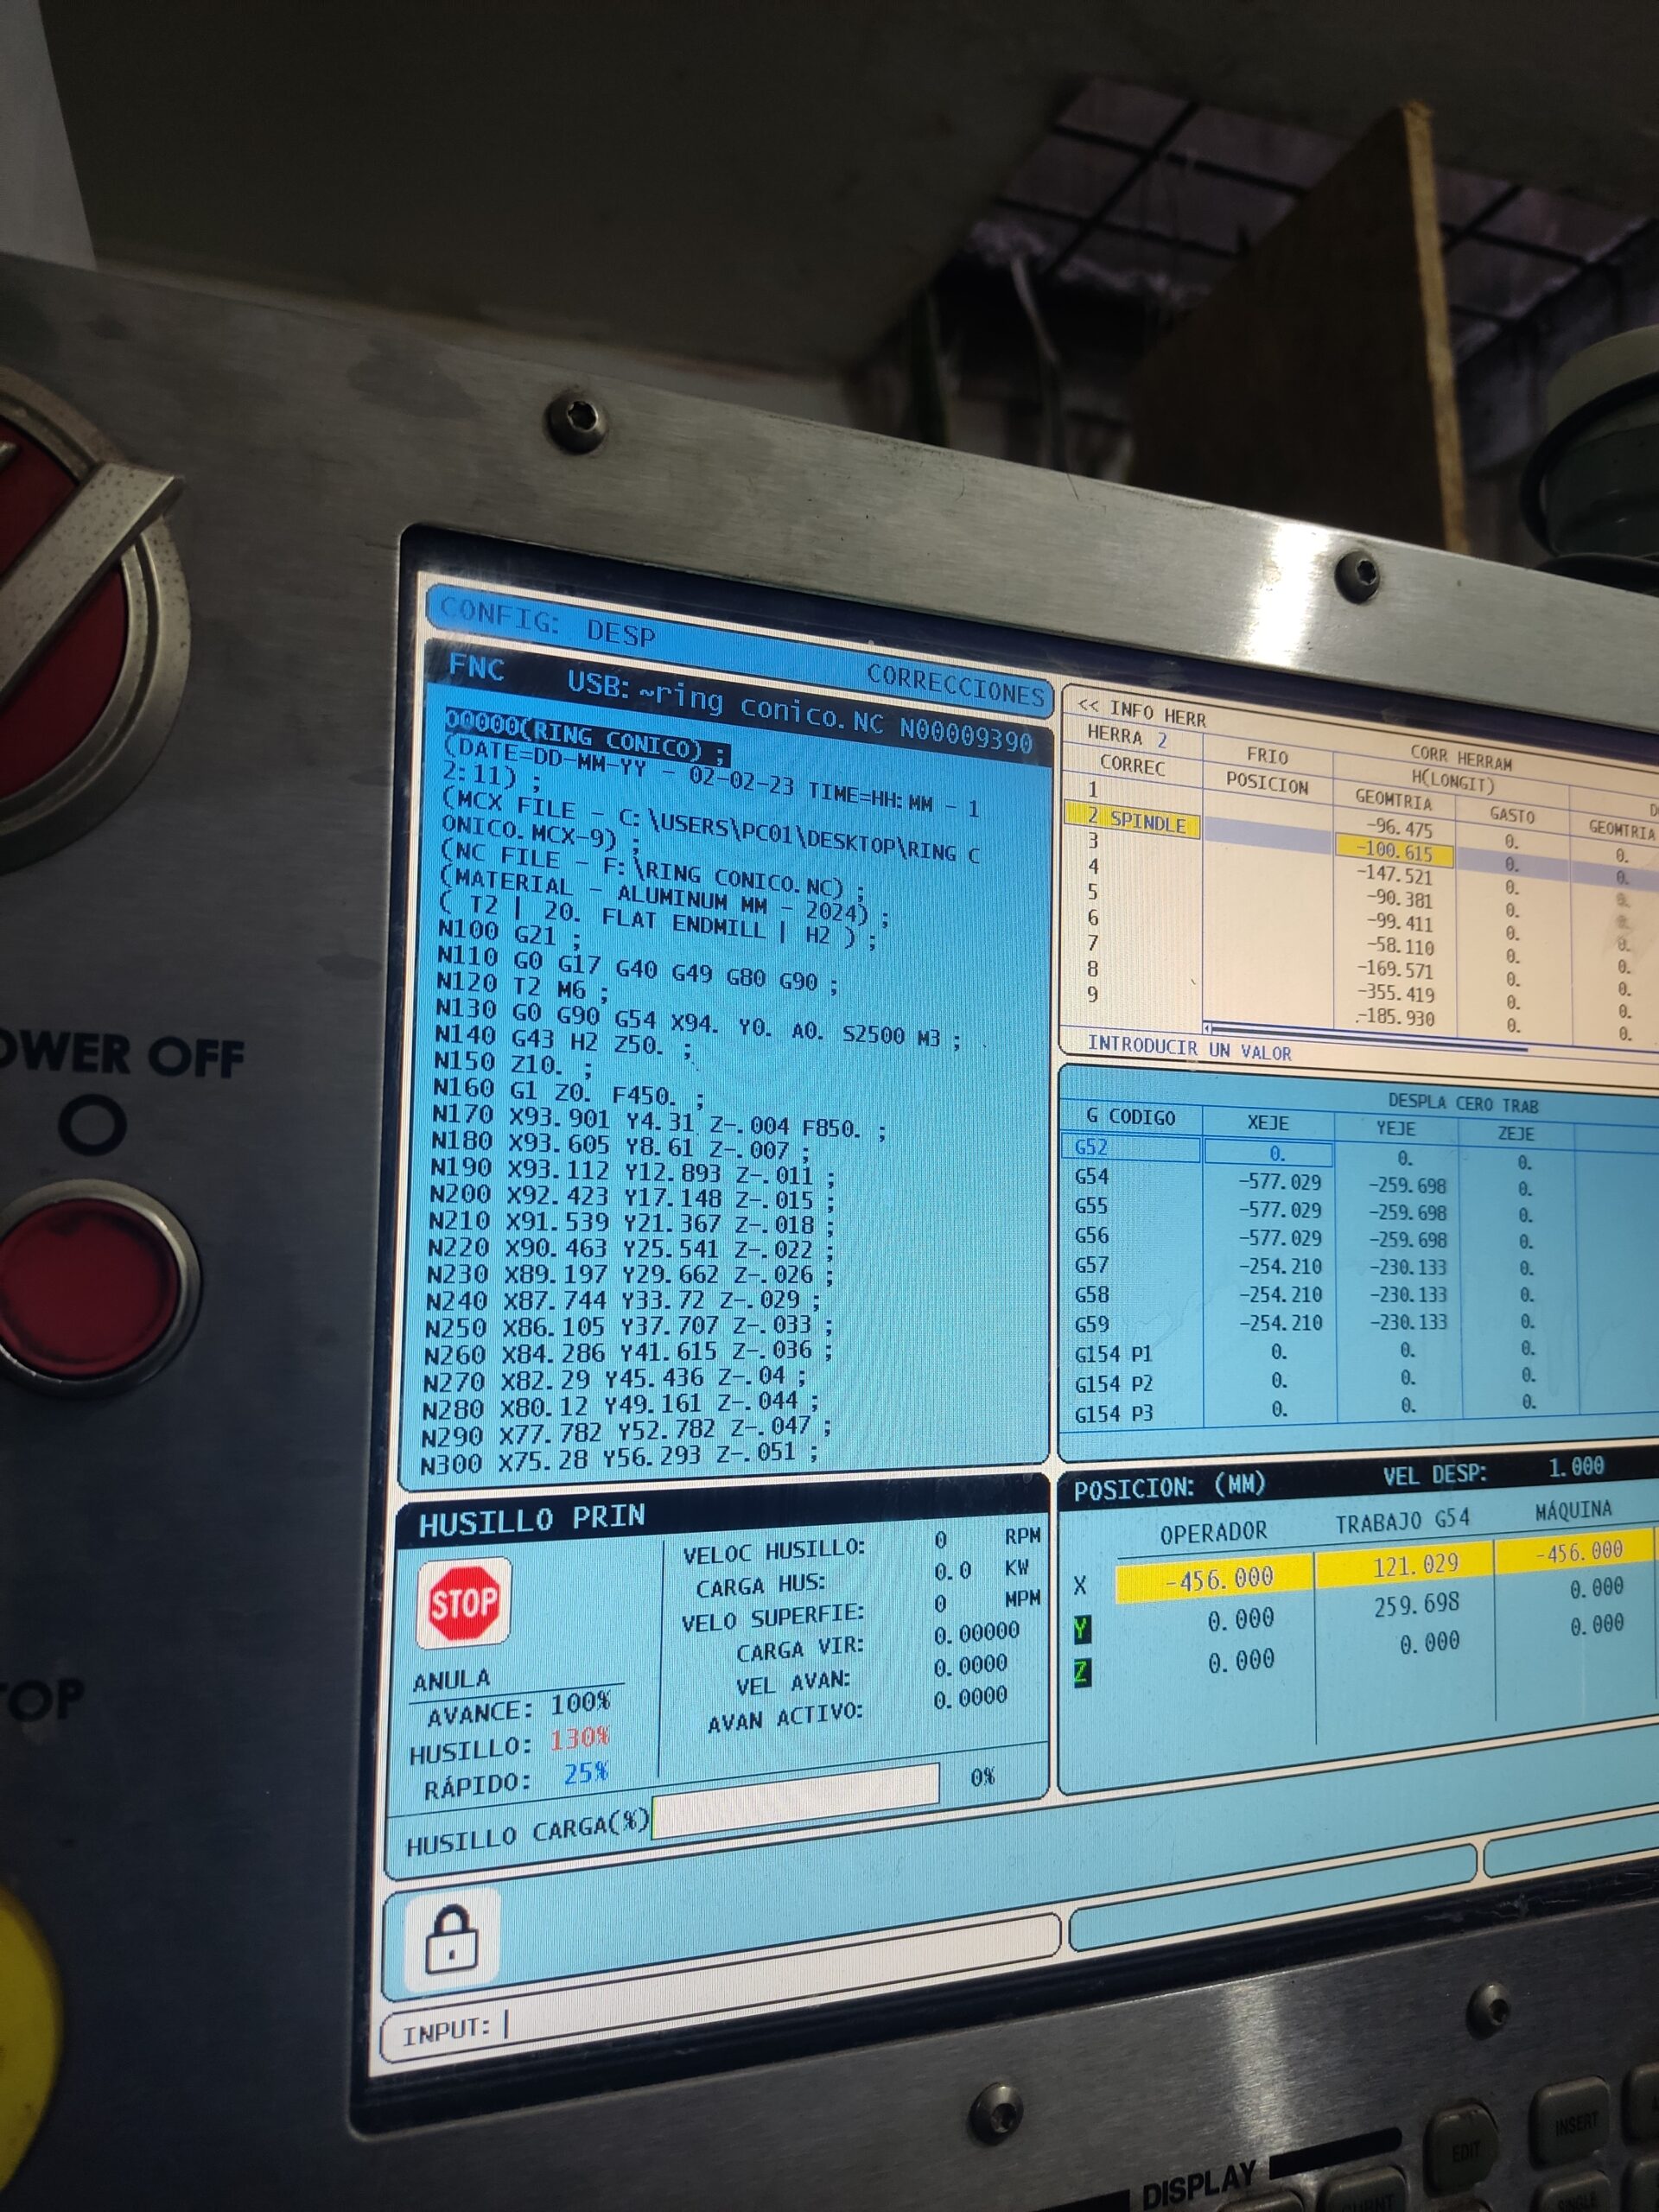Click the green Y axis indicator
Viewport: 1659px width, 2212px height.
(x=1081, y=1630)
